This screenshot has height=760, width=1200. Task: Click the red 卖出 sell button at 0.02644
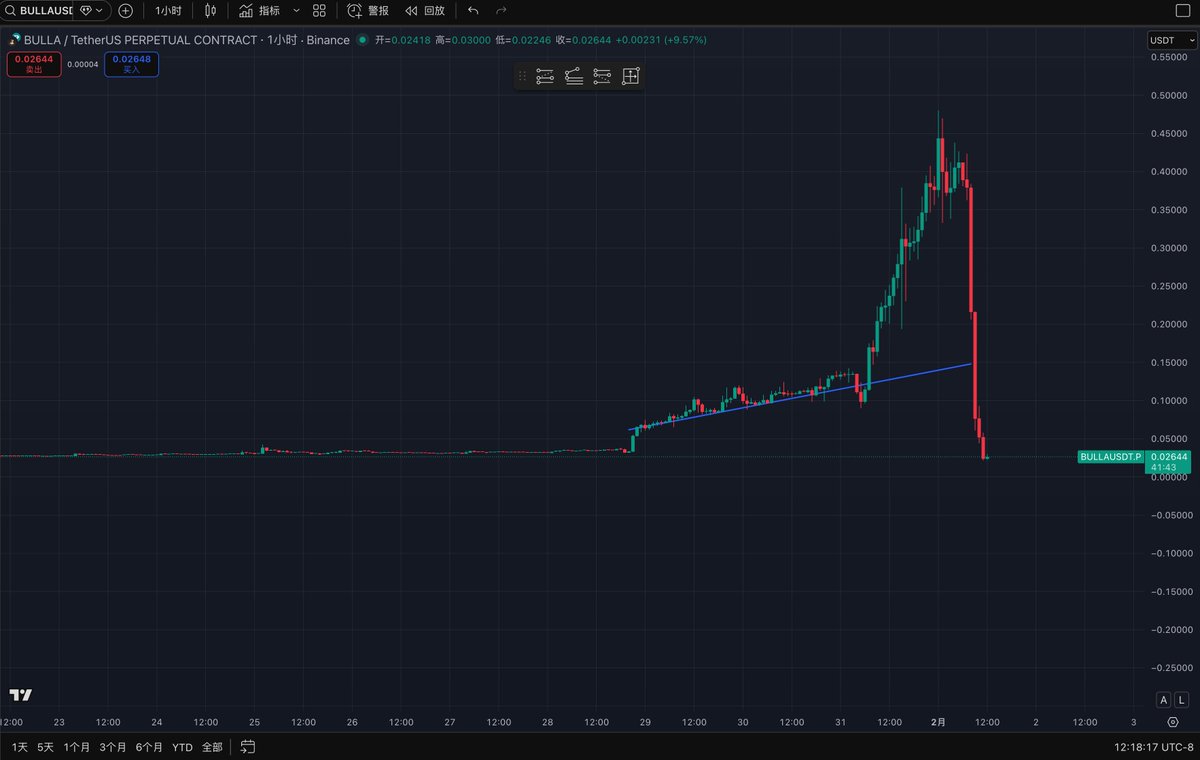click(x=34, y=64)
